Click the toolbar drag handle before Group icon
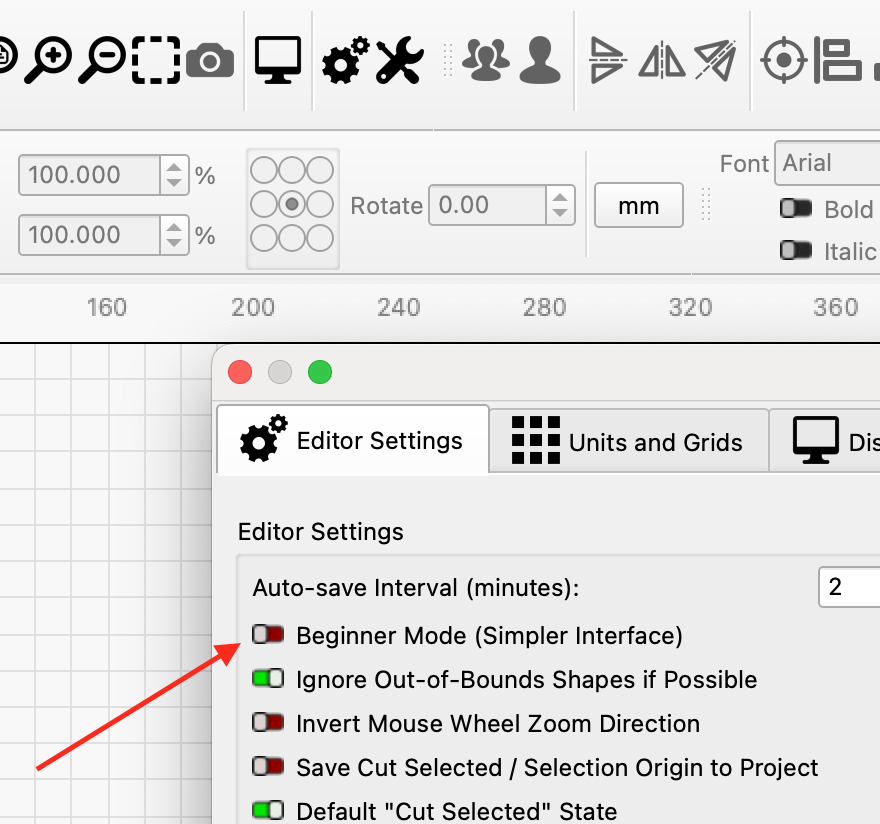Viewport: 880px width, 824px height. 448,60
